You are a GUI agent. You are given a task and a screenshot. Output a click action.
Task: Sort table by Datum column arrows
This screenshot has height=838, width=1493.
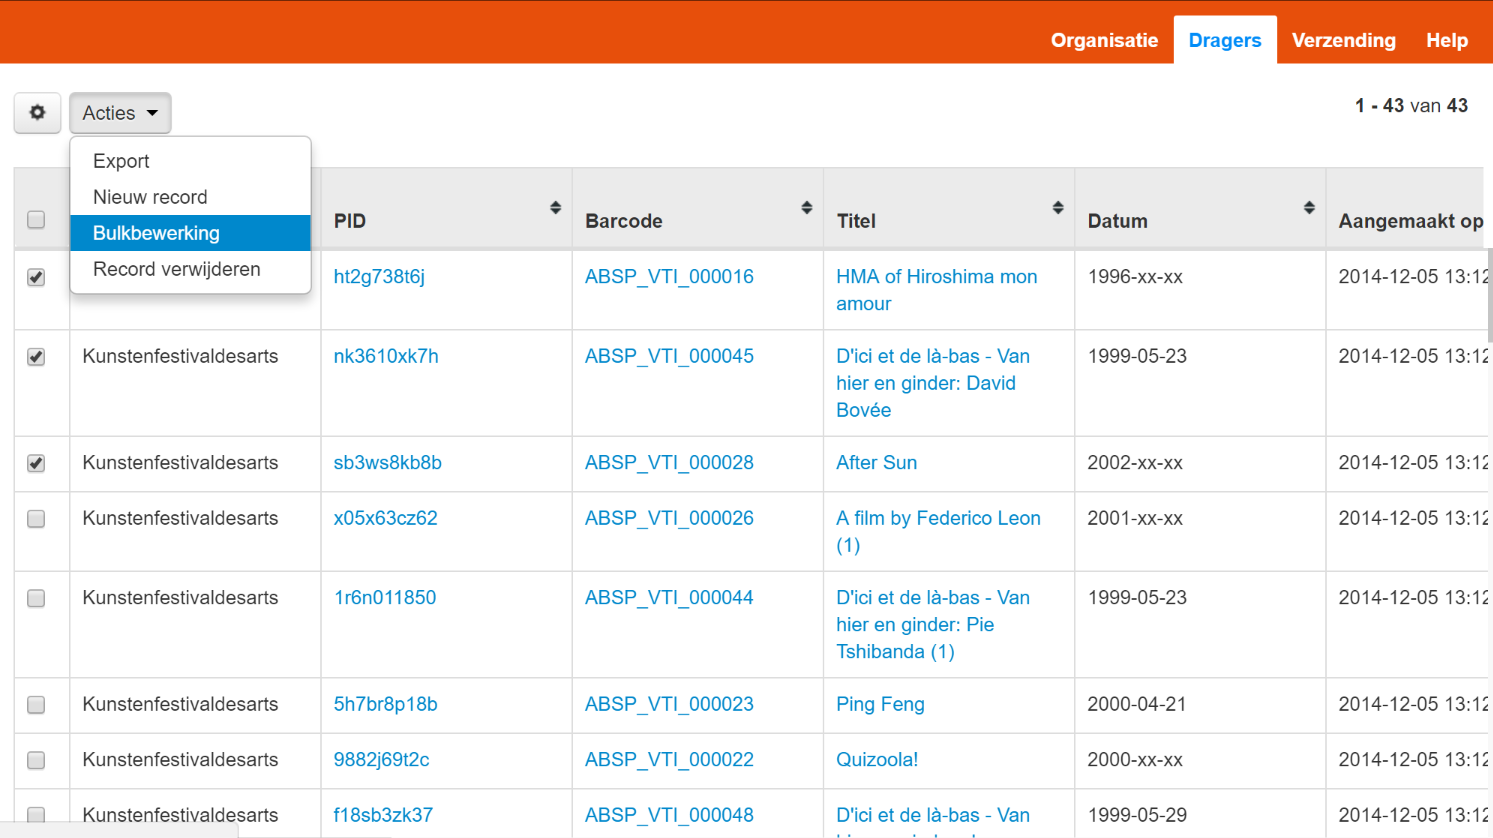coord(1309,208)
